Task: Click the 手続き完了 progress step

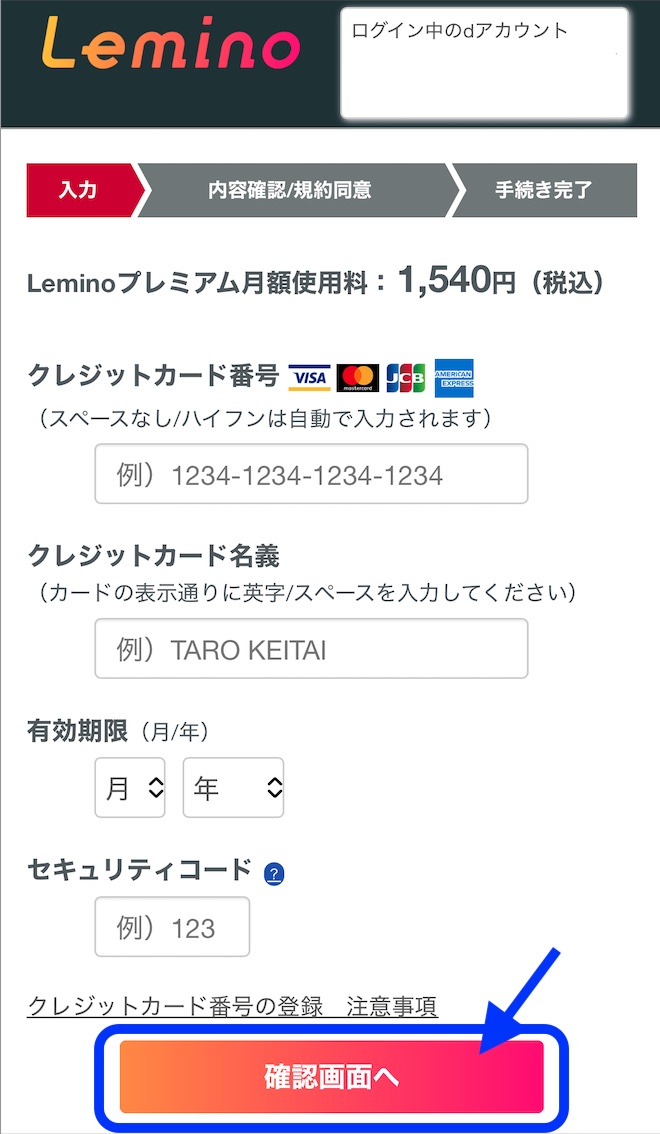Action: (x=545, y=189)
